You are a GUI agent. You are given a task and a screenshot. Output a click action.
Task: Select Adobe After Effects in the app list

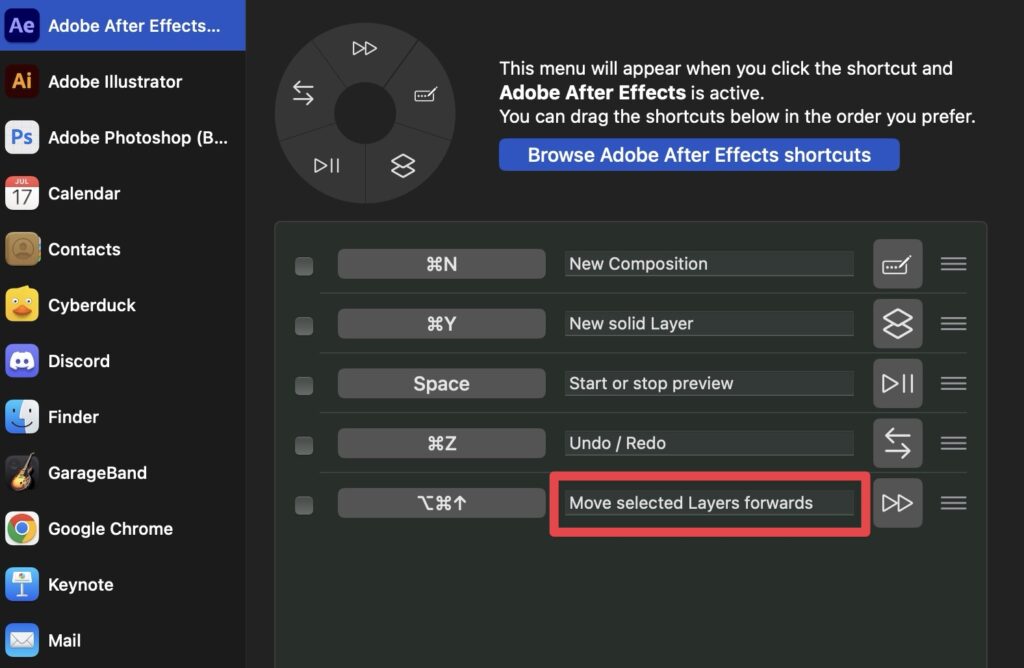(123, 25)
